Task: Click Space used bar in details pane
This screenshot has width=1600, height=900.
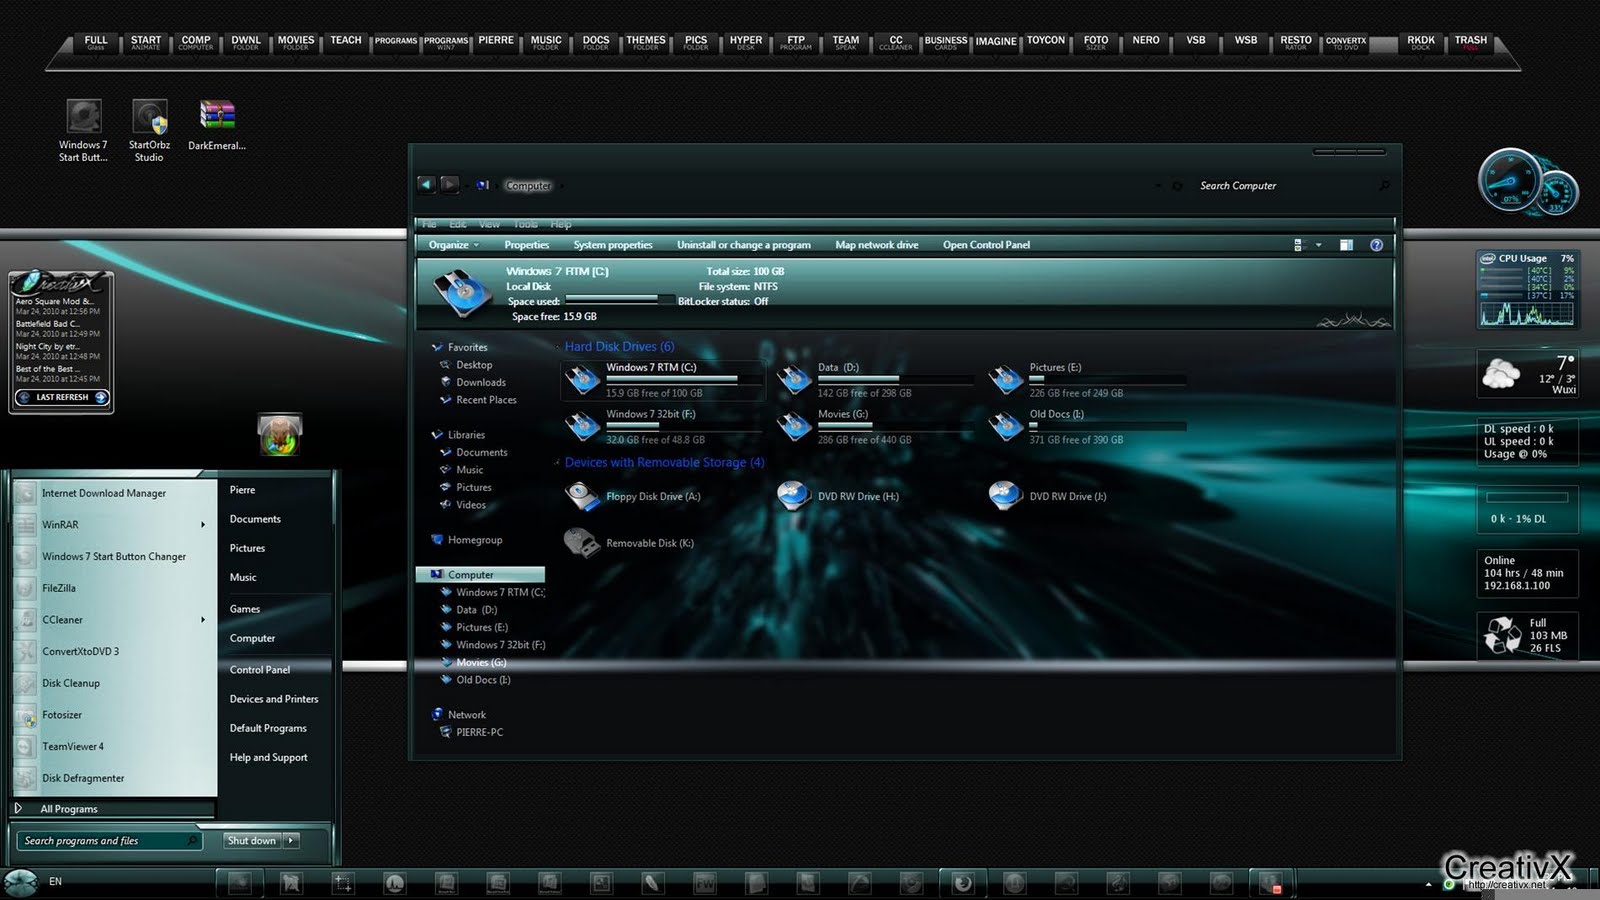Action: tap(618, 299)
